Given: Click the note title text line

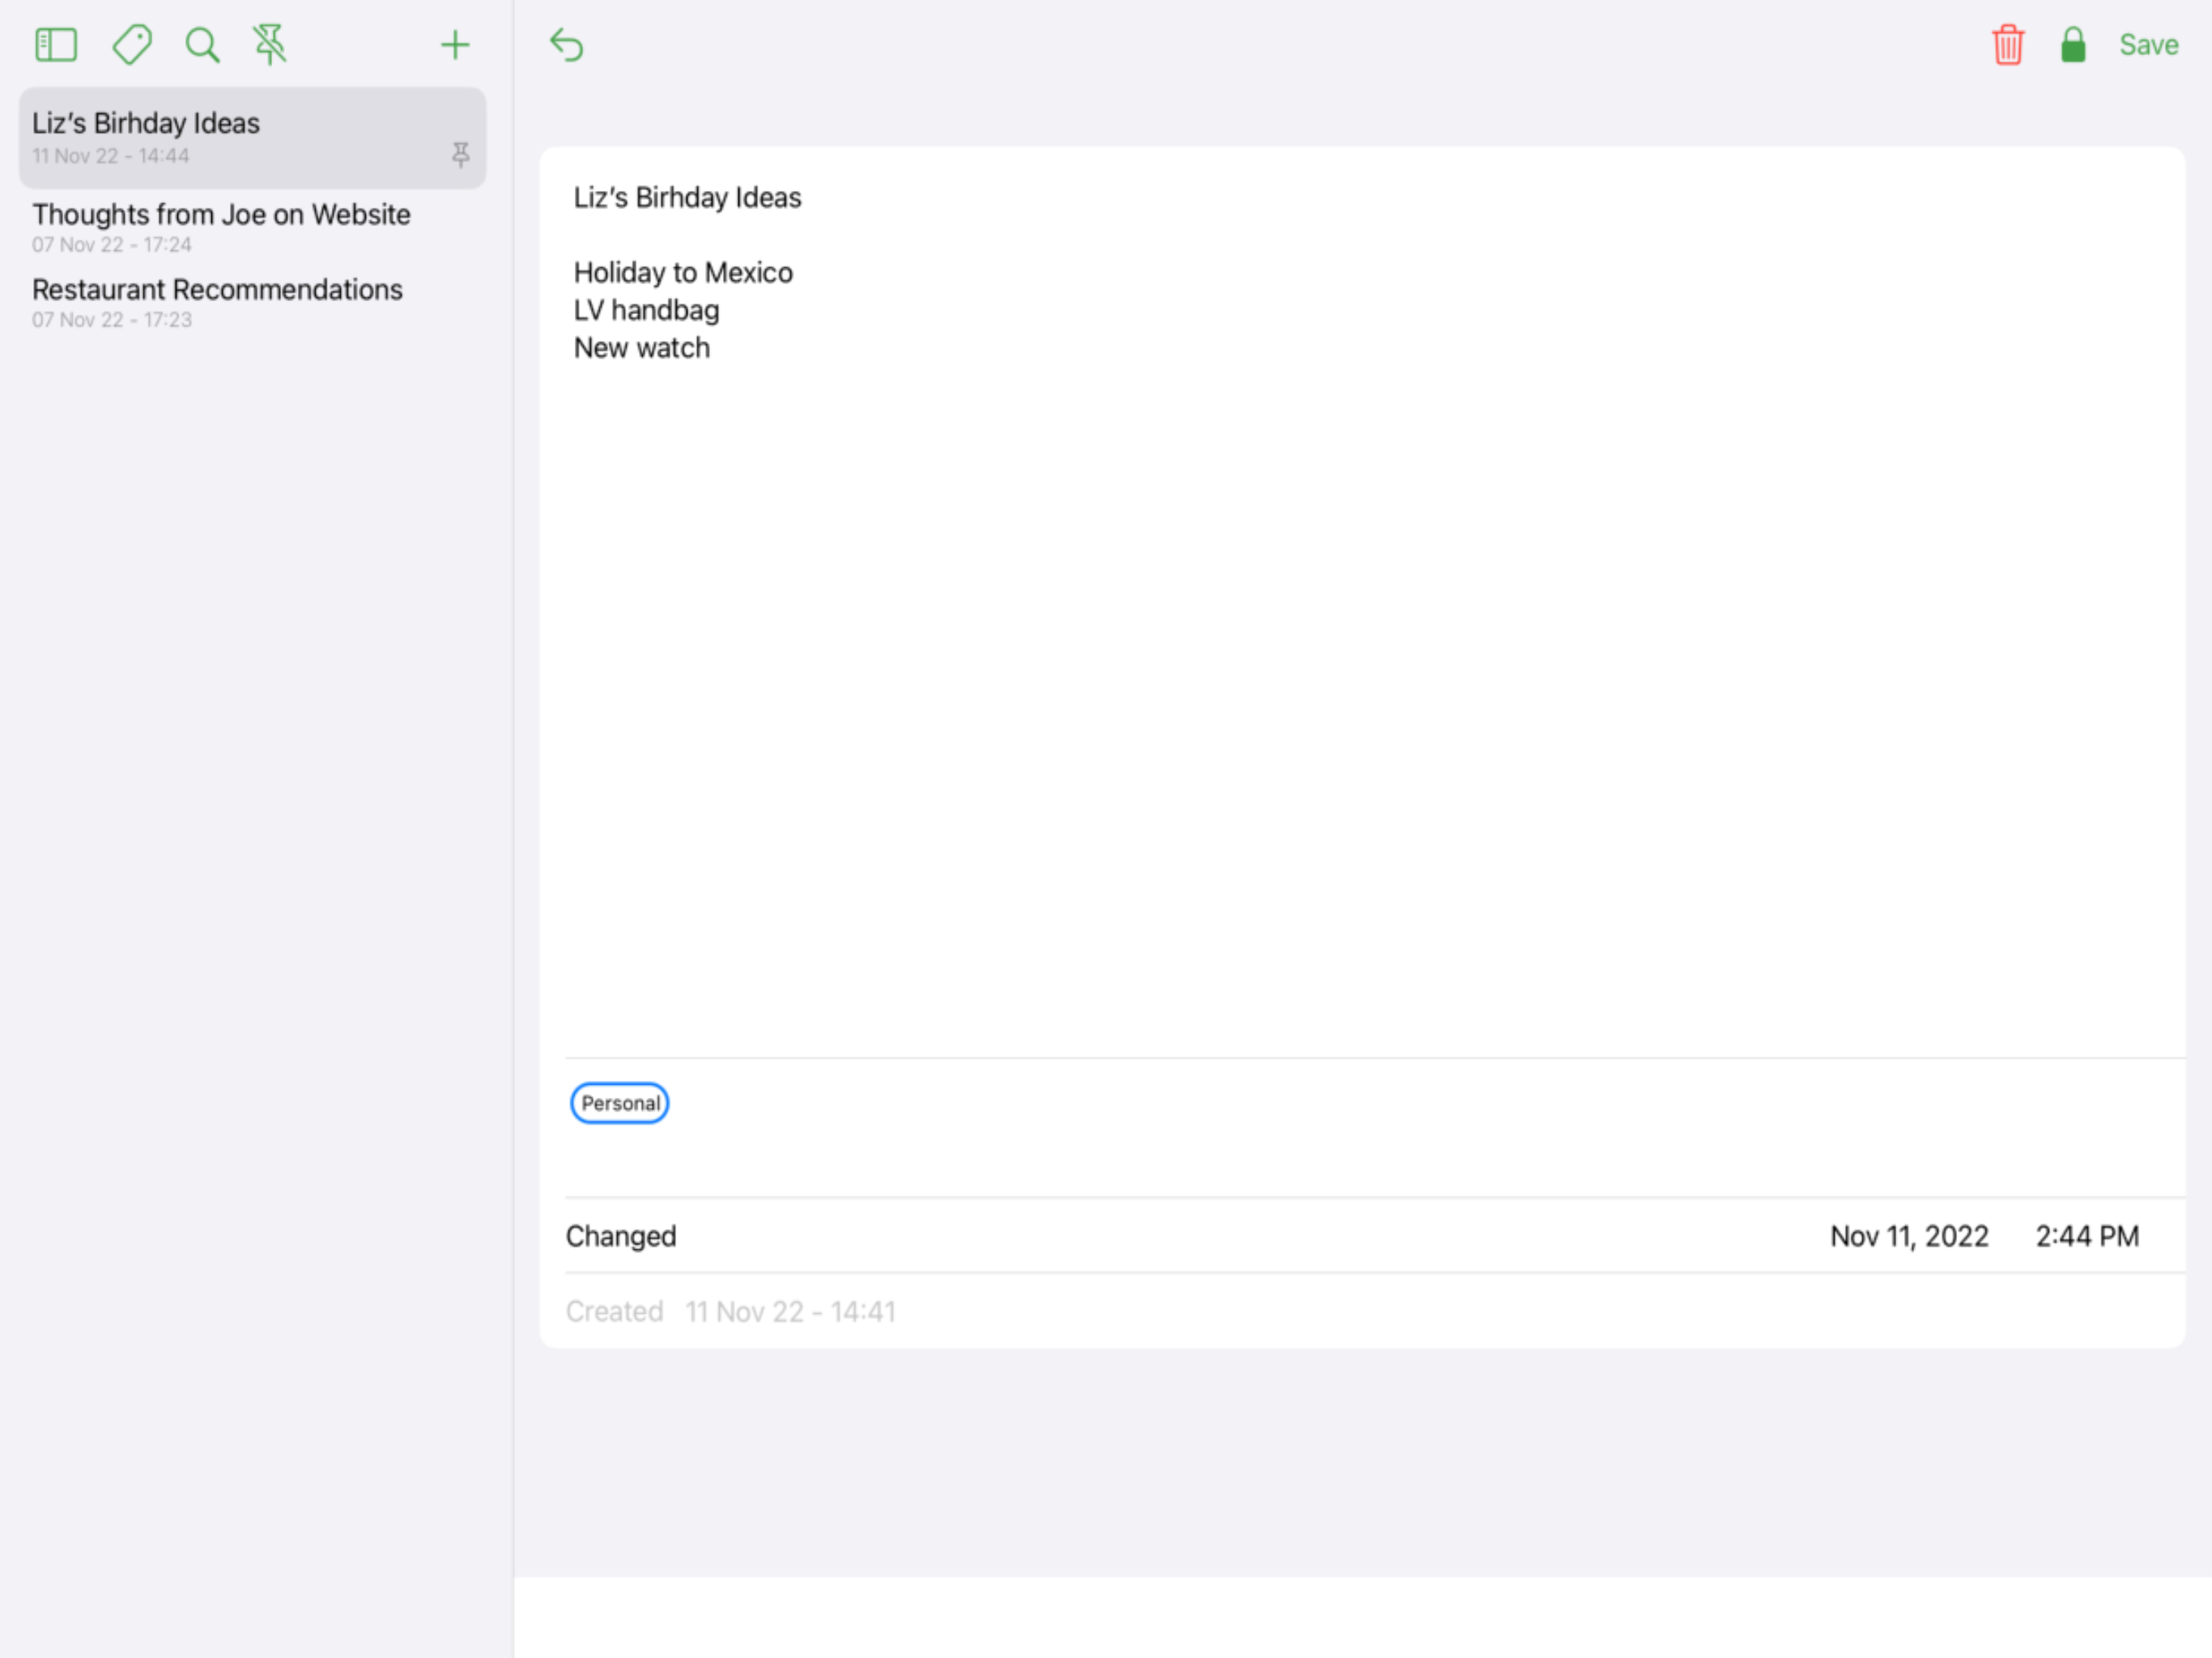Looking at the screenshot, I should 687,198.
